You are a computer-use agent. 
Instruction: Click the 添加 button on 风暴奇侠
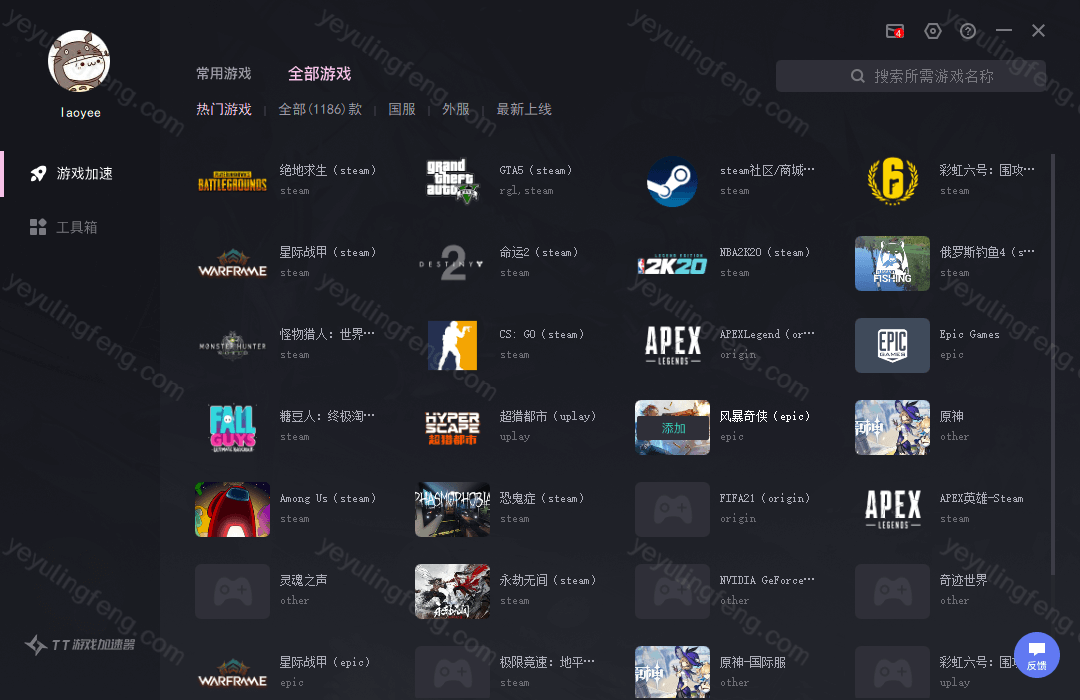point(673,428)
